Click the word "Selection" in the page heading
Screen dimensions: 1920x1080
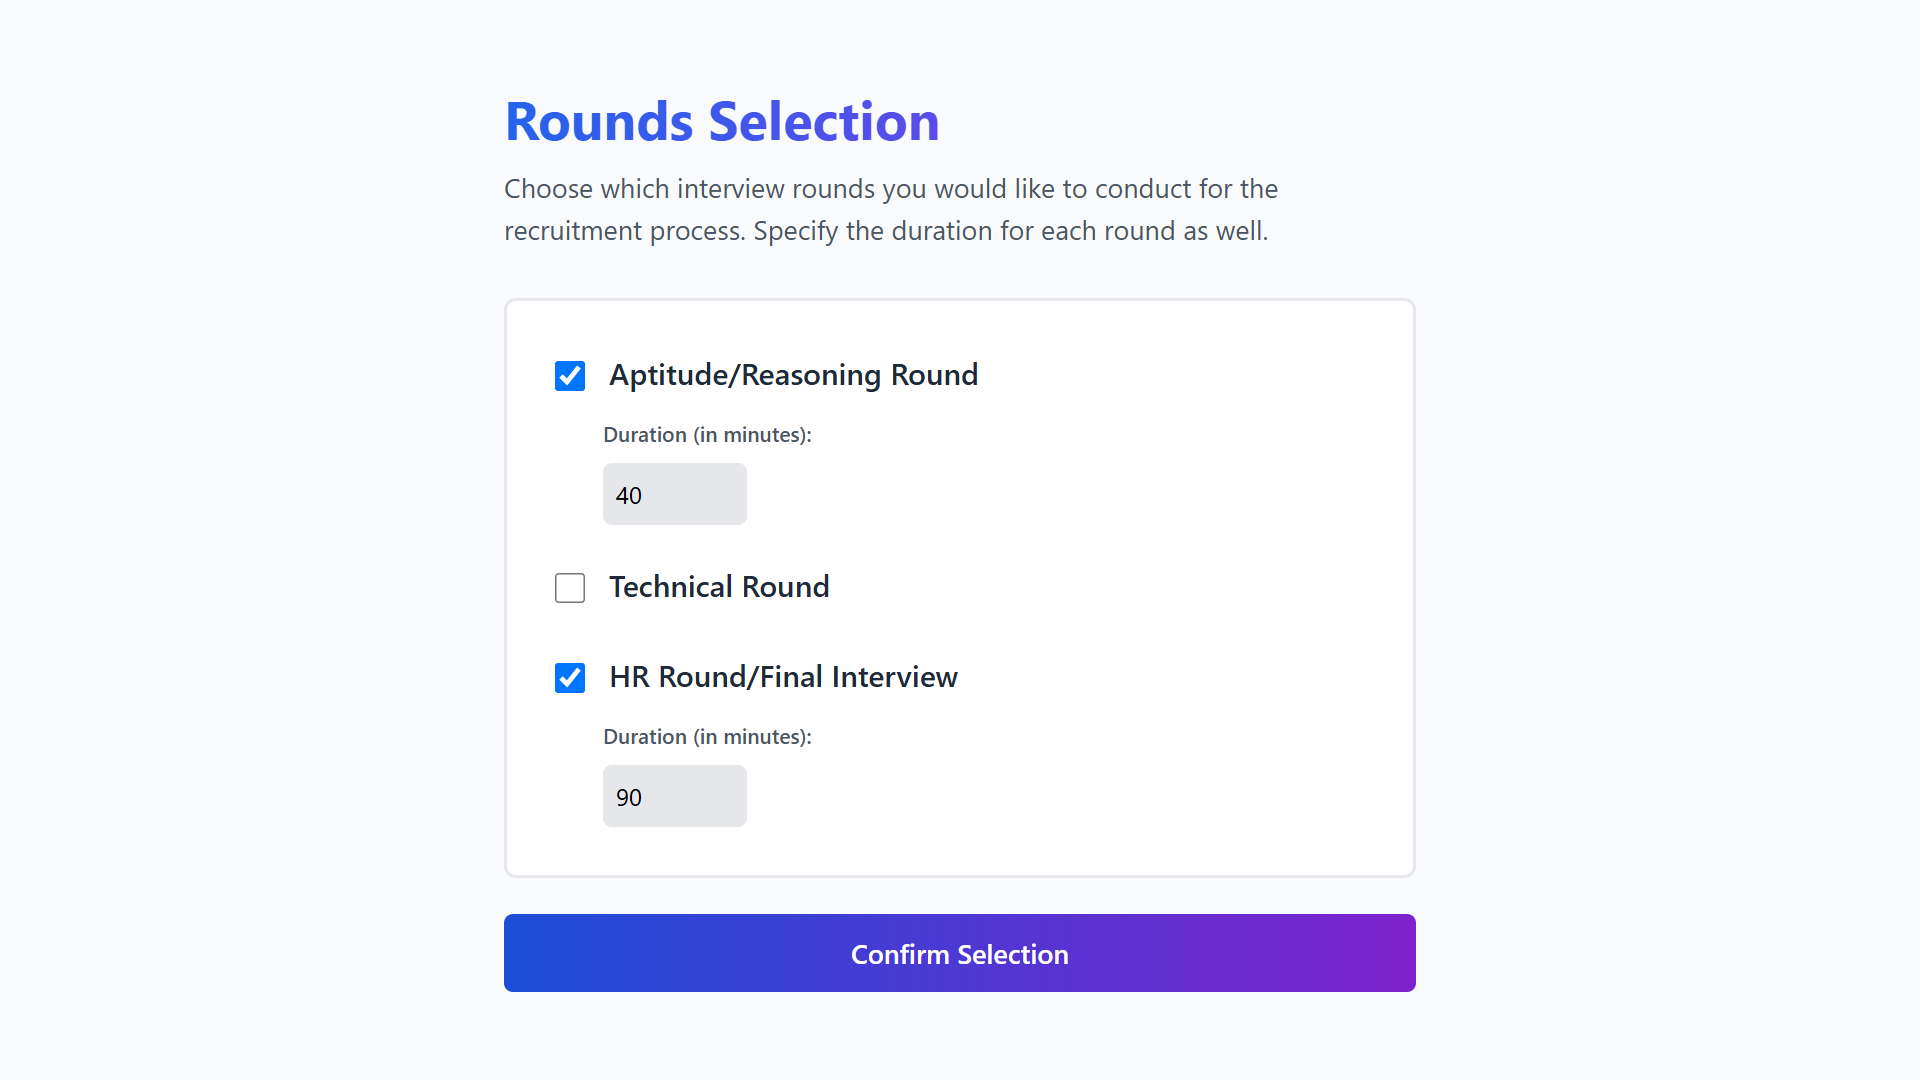[x=824, y=122]
